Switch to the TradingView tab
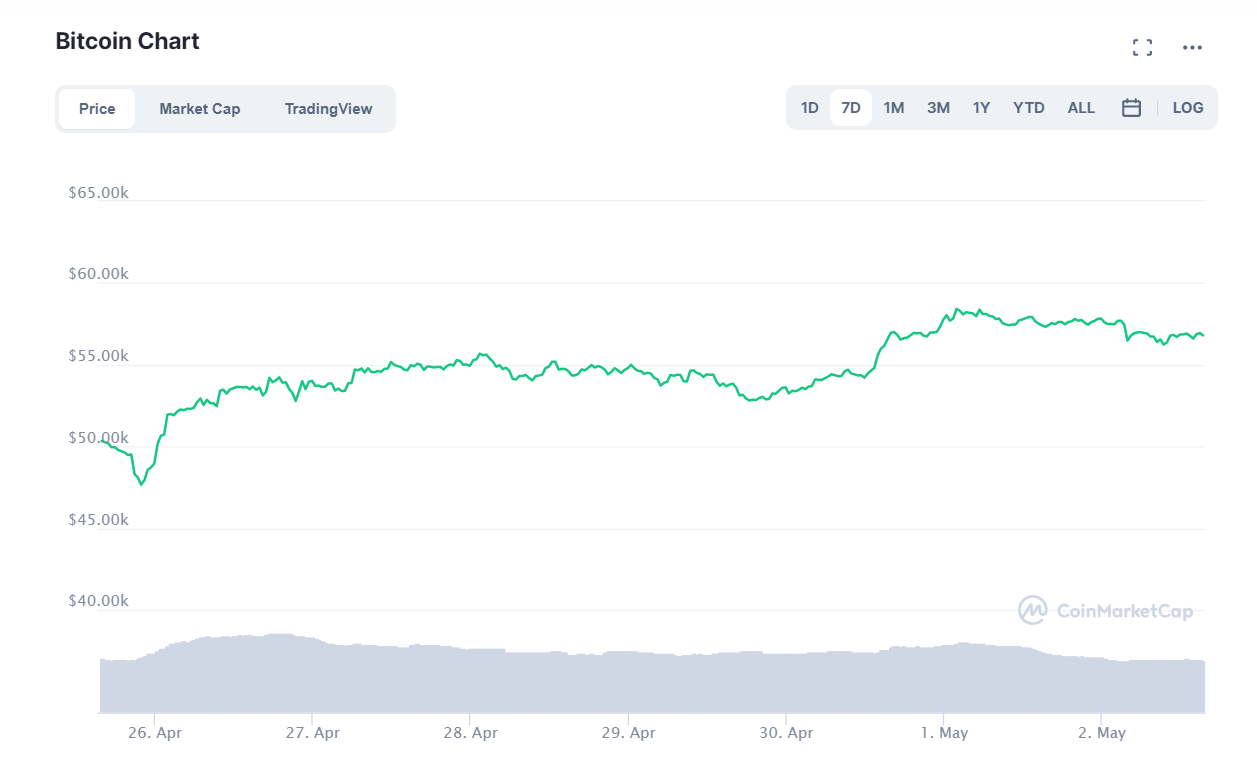This screenshot has width=1257, height=764. point(329,108)
